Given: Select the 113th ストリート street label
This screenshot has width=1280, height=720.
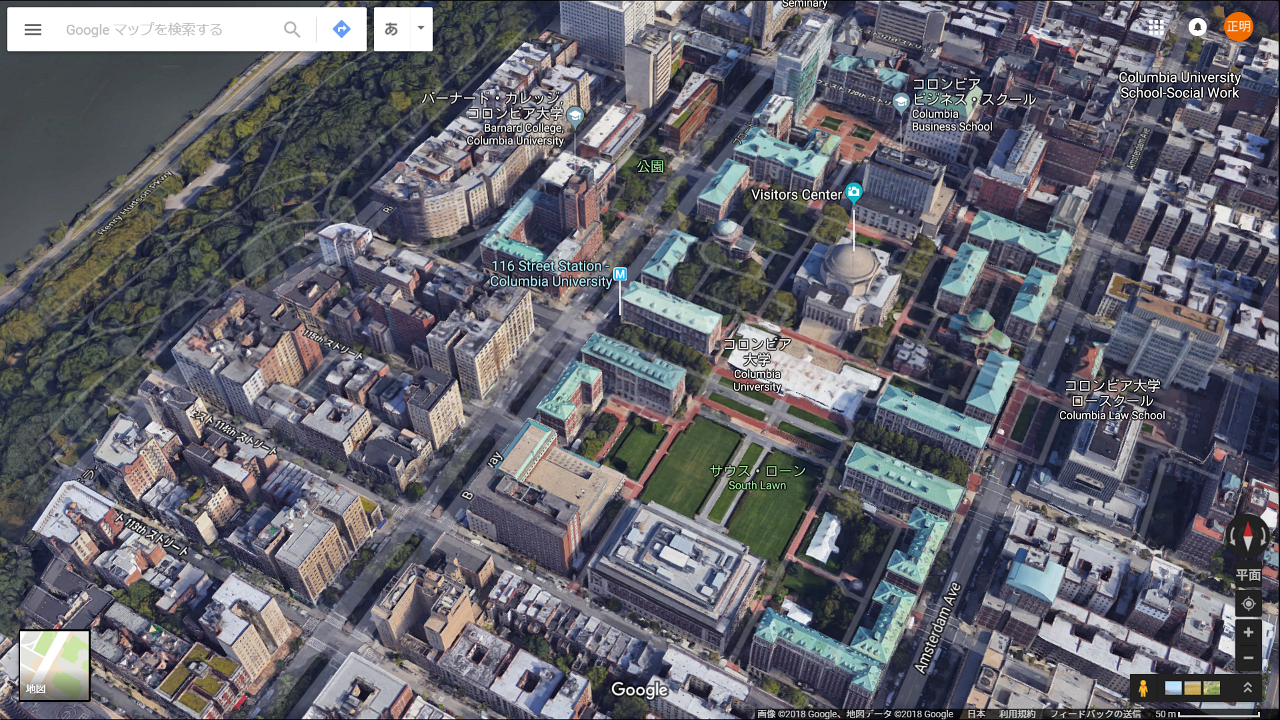Looking at the screenshot, I should 150,534.
